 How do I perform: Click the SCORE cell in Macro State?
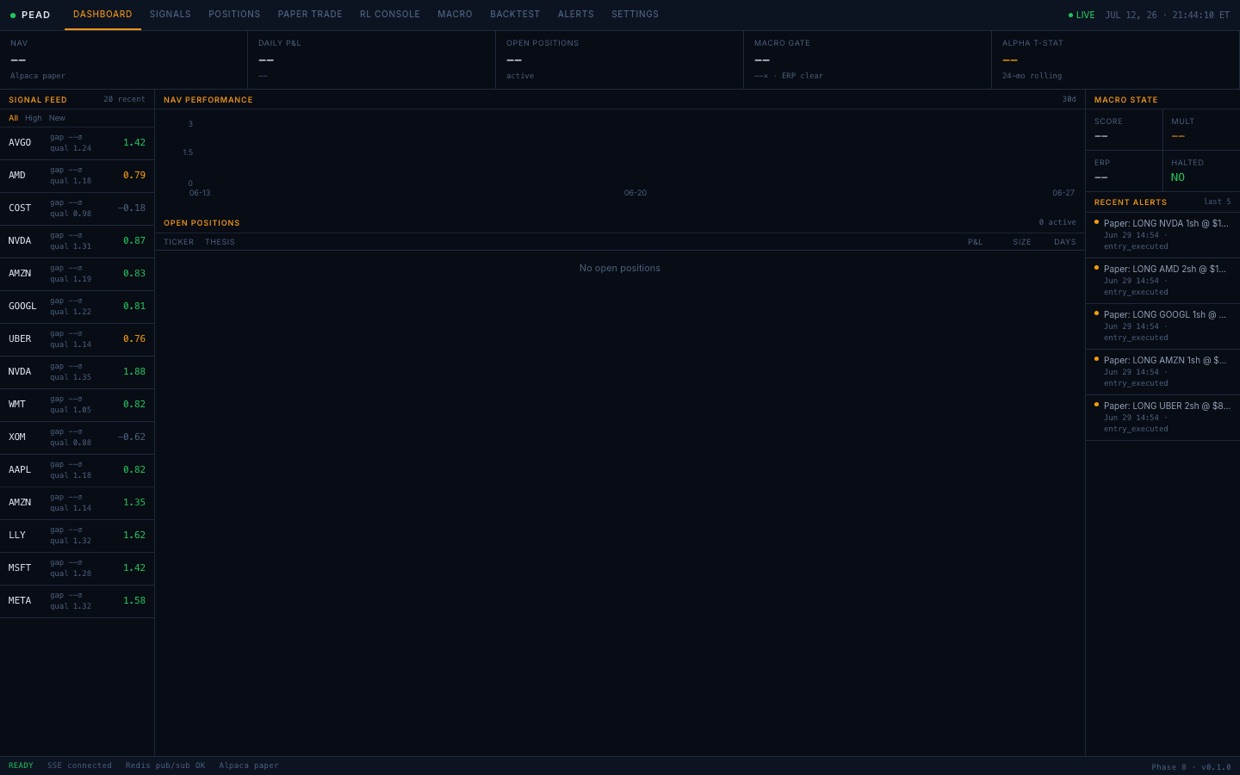1124,130
